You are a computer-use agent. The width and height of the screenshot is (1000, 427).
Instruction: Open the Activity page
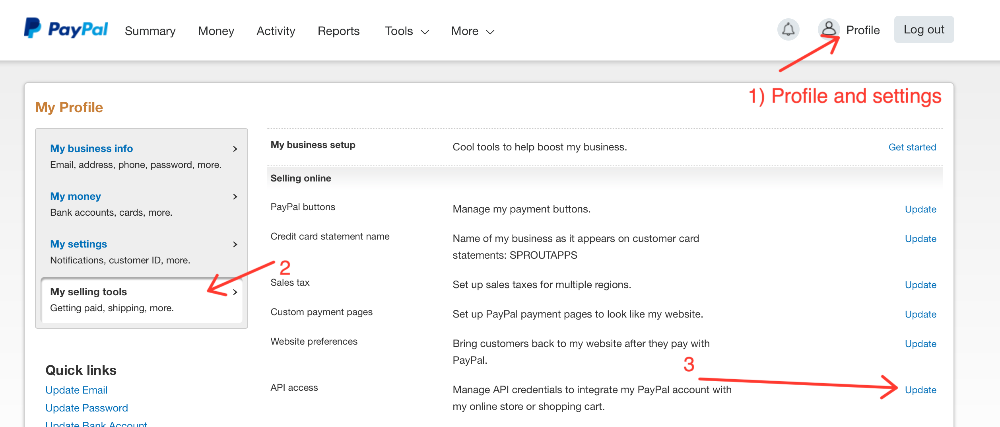point(276,31)
